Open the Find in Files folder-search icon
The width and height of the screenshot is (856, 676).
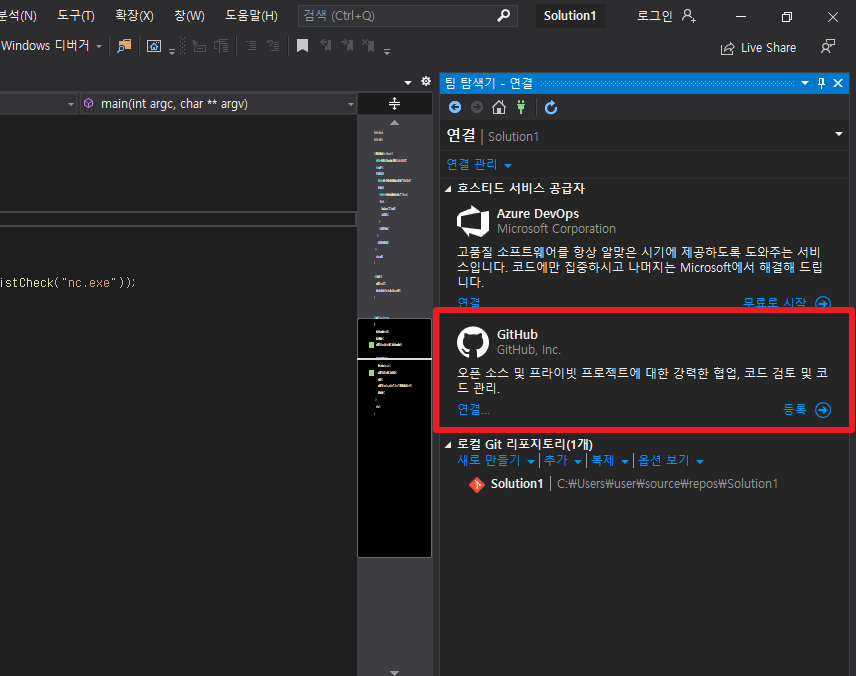[124, 46]
